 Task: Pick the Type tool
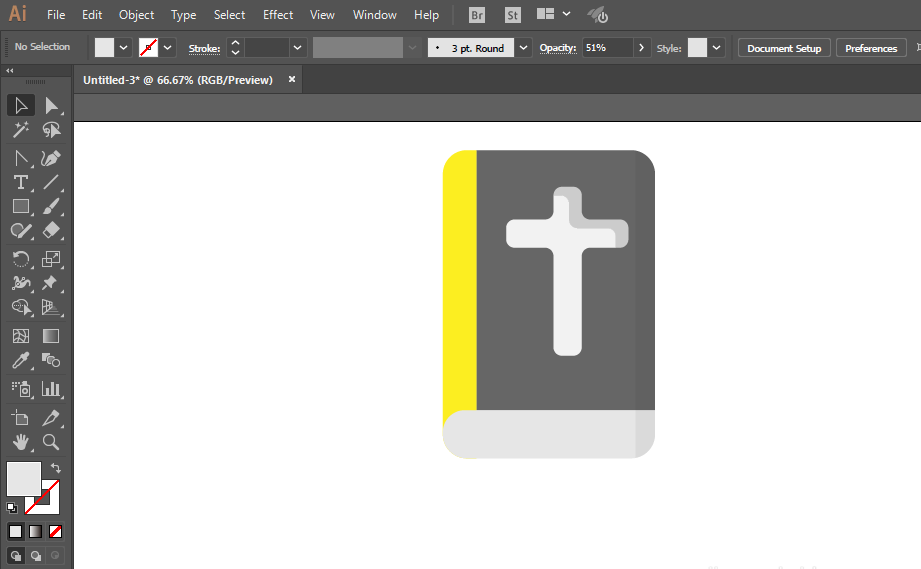pos(21,183)
